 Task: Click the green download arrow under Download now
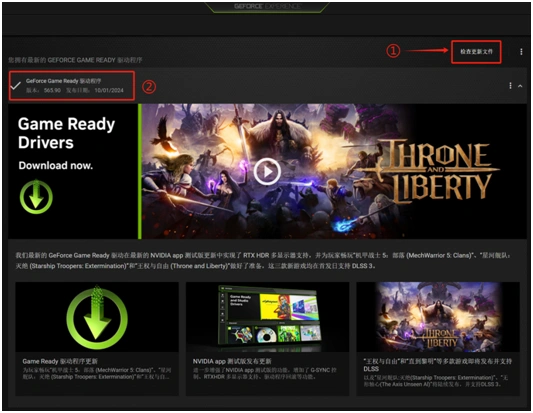click(x=36, y=197)
